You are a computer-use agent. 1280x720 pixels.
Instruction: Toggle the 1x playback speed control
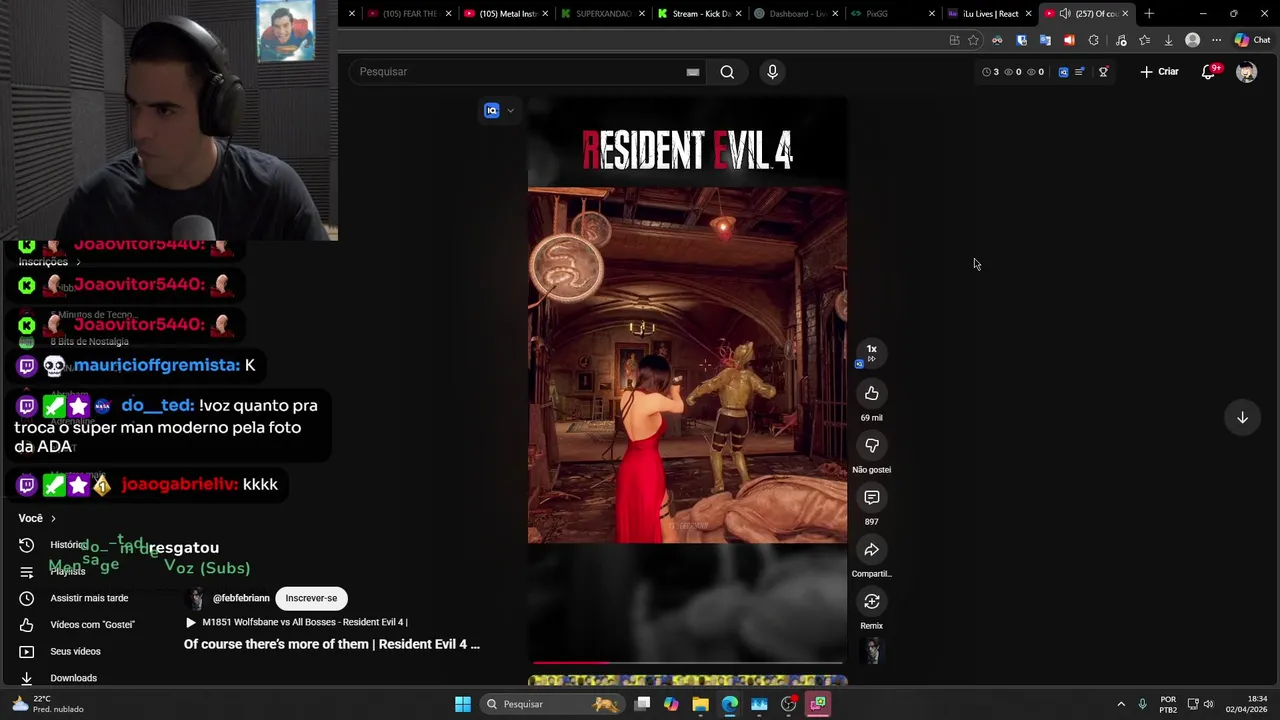click(871, 353)
